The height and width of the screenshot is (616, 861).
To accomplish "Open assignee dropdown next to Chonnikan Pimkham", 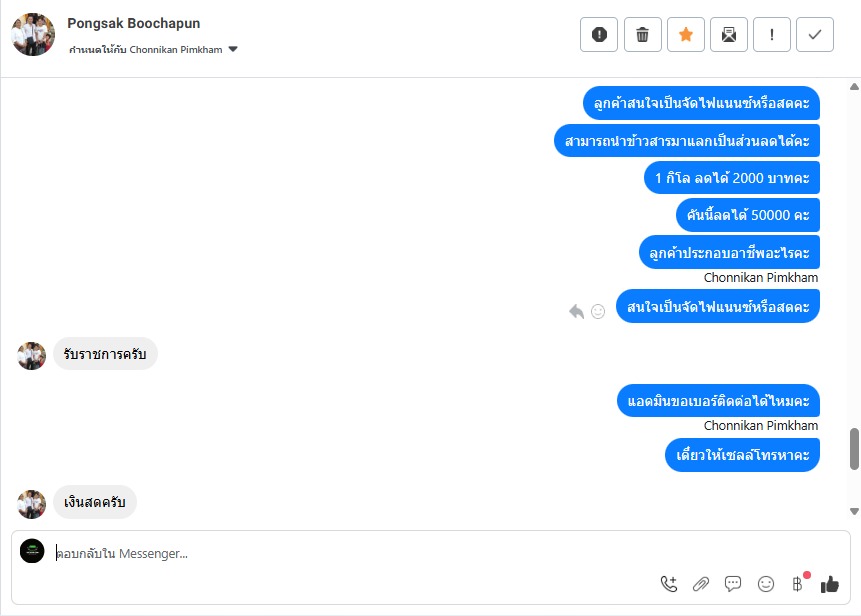I will click(x=233, y=49).
